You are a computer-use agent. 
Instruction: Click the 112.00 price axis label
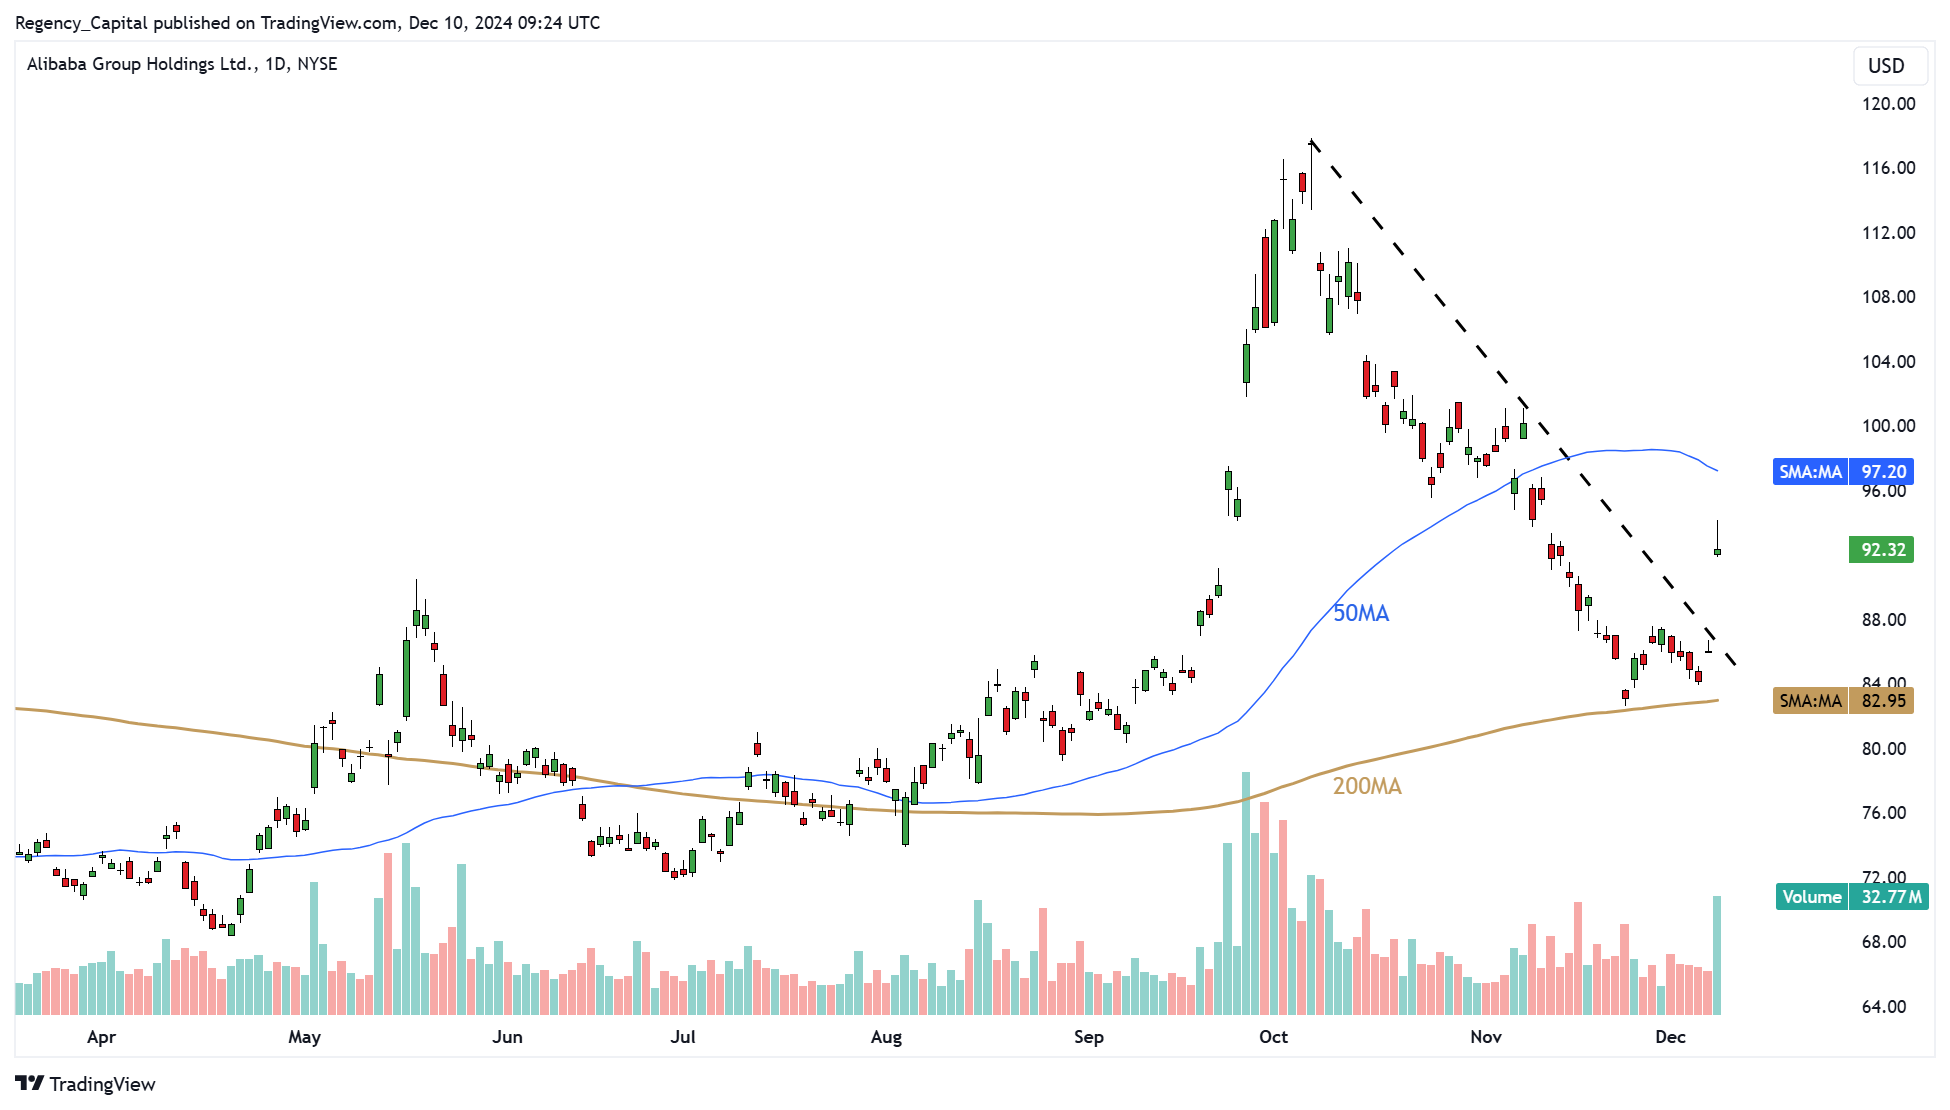pyautogui.click(x=1888, y=233)
